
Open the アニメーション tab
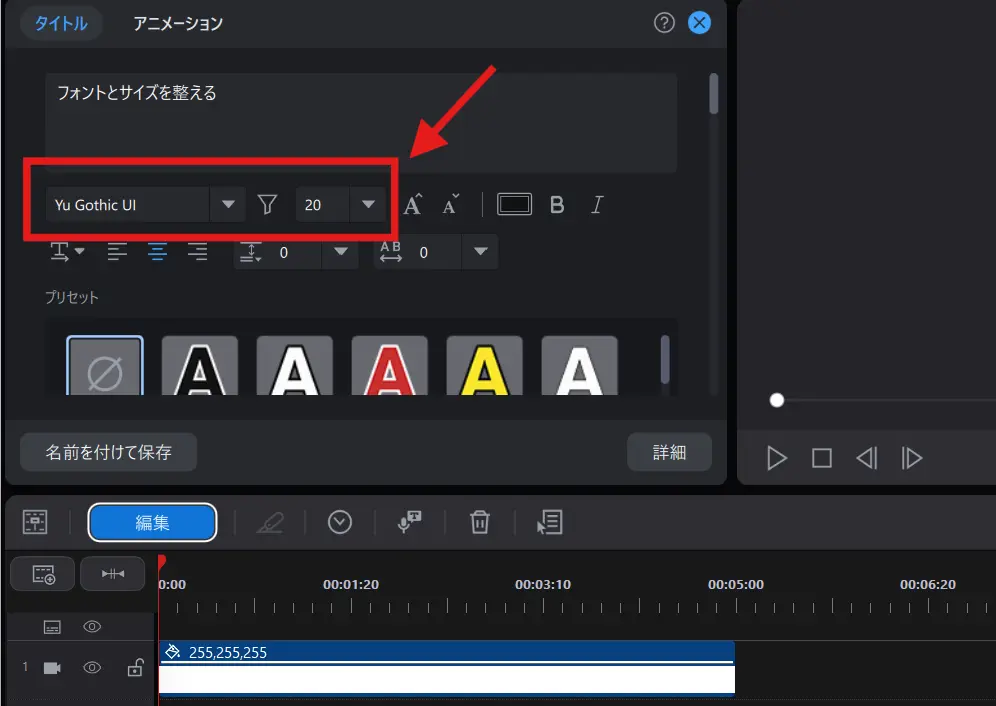coord(178,24)
